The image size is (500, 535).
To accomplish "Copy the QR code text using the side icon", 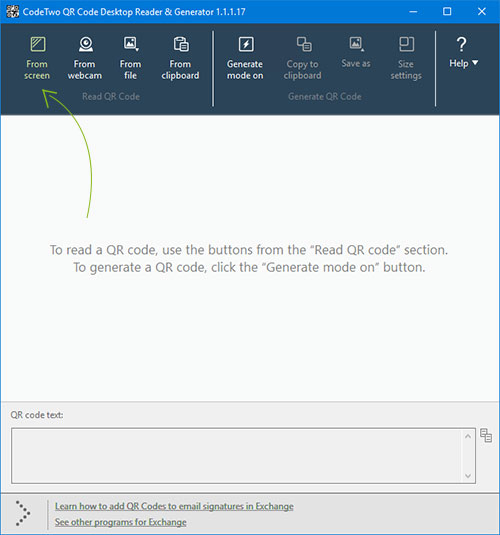I will coord(486,435).
